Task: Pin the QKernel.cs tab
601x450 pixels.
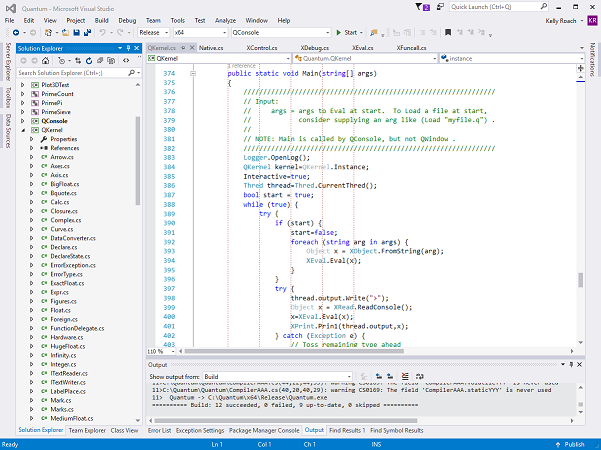Action: click(183, 48)
